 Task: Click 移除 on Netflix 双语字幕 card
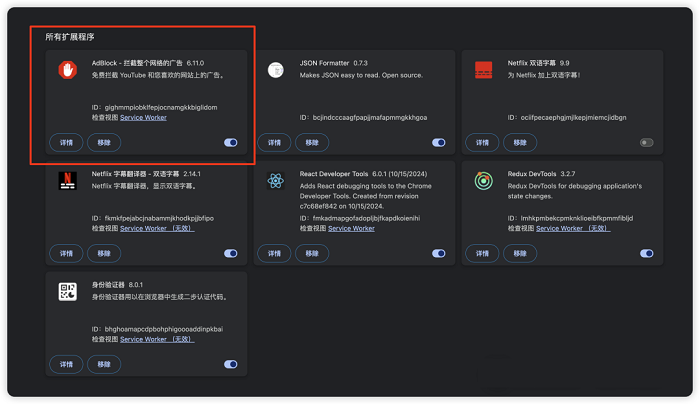click(520, 142)
